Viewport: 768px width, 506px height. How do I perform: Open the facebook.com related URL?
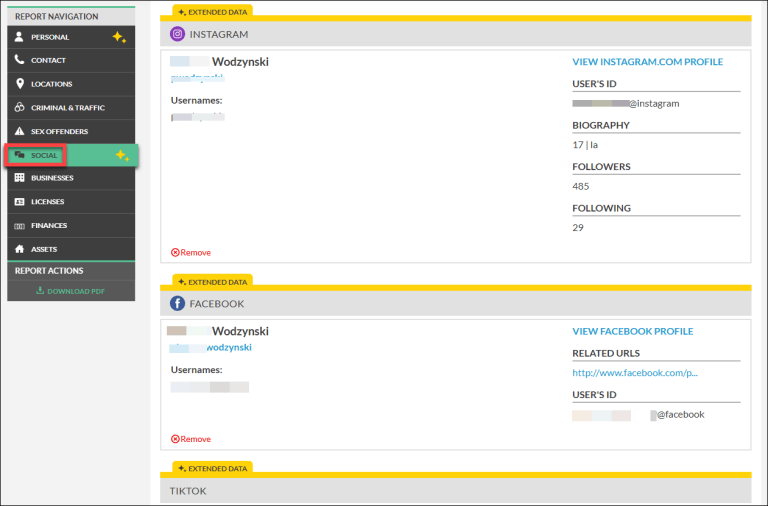pos(634,373)
